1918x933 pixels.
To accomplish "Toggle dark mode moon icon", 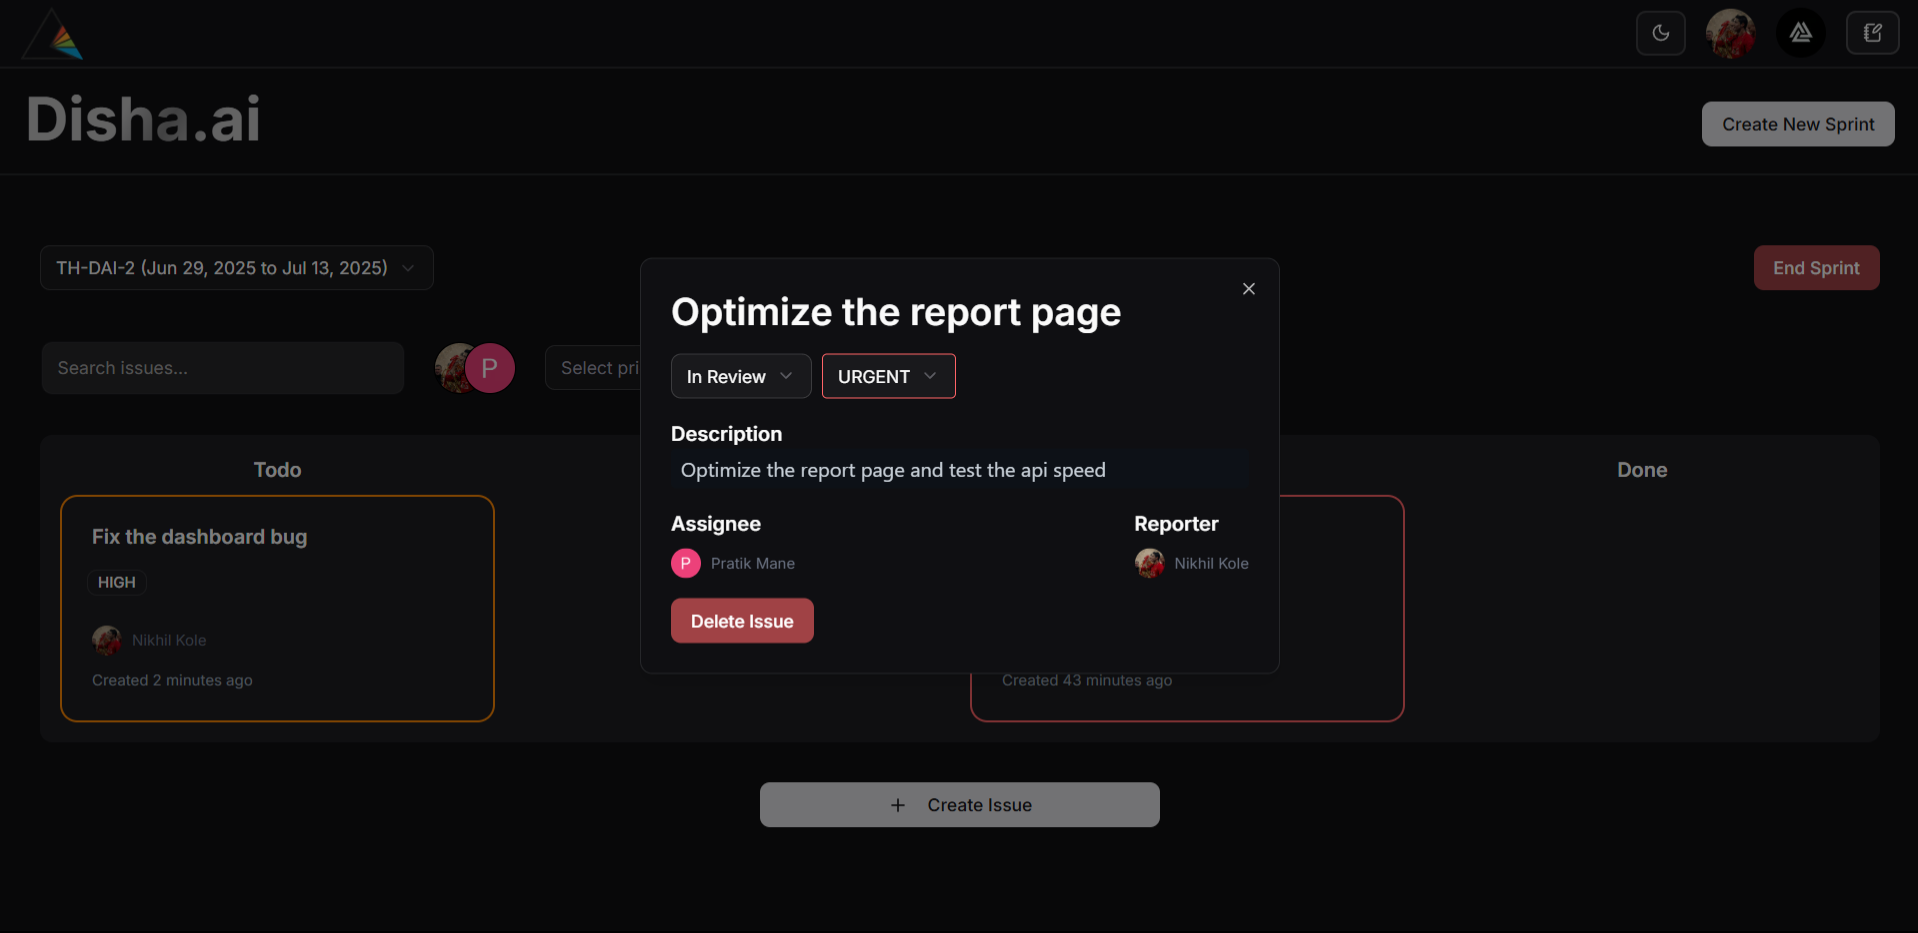I will (x=1660, y=33).
